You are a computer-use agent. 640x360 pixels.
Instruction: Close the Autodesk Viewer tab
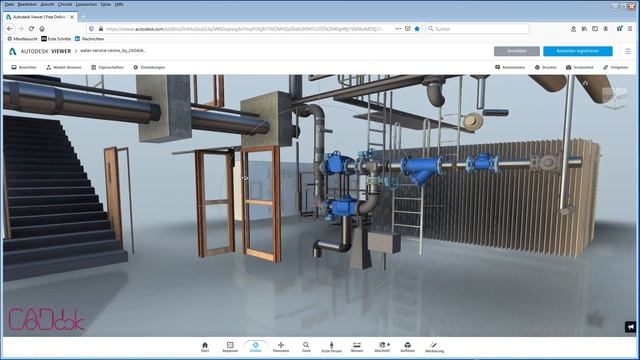(x=72, y=17)
